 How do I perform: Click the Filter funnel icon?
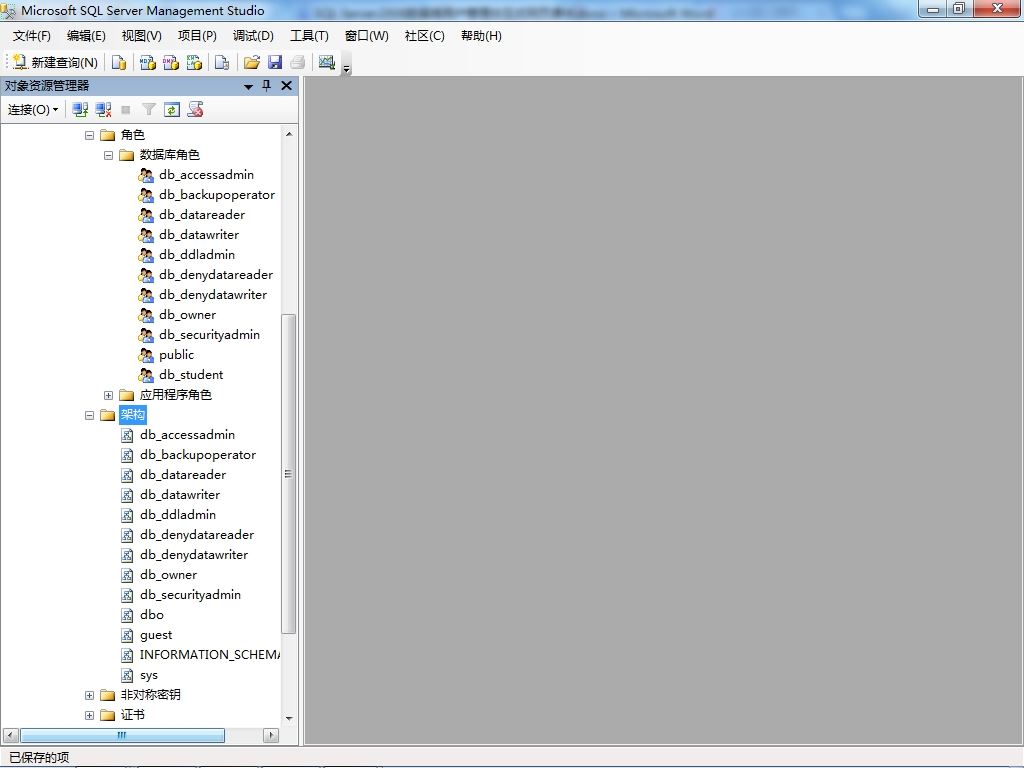pyautogui.click(x=149, y=110)
